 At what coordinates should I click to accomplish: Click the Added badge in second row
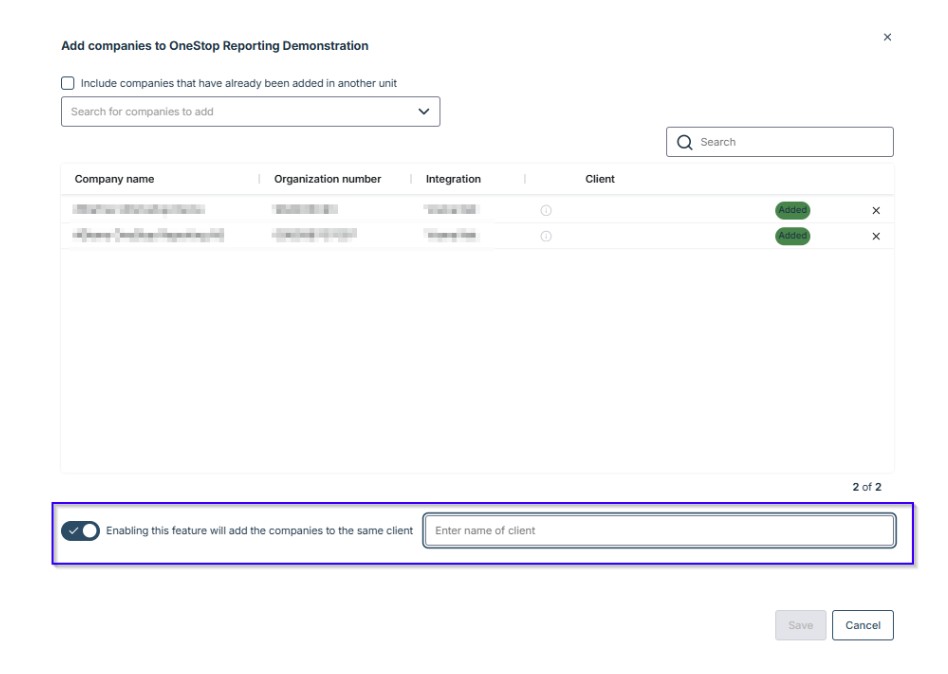[792, 237]
